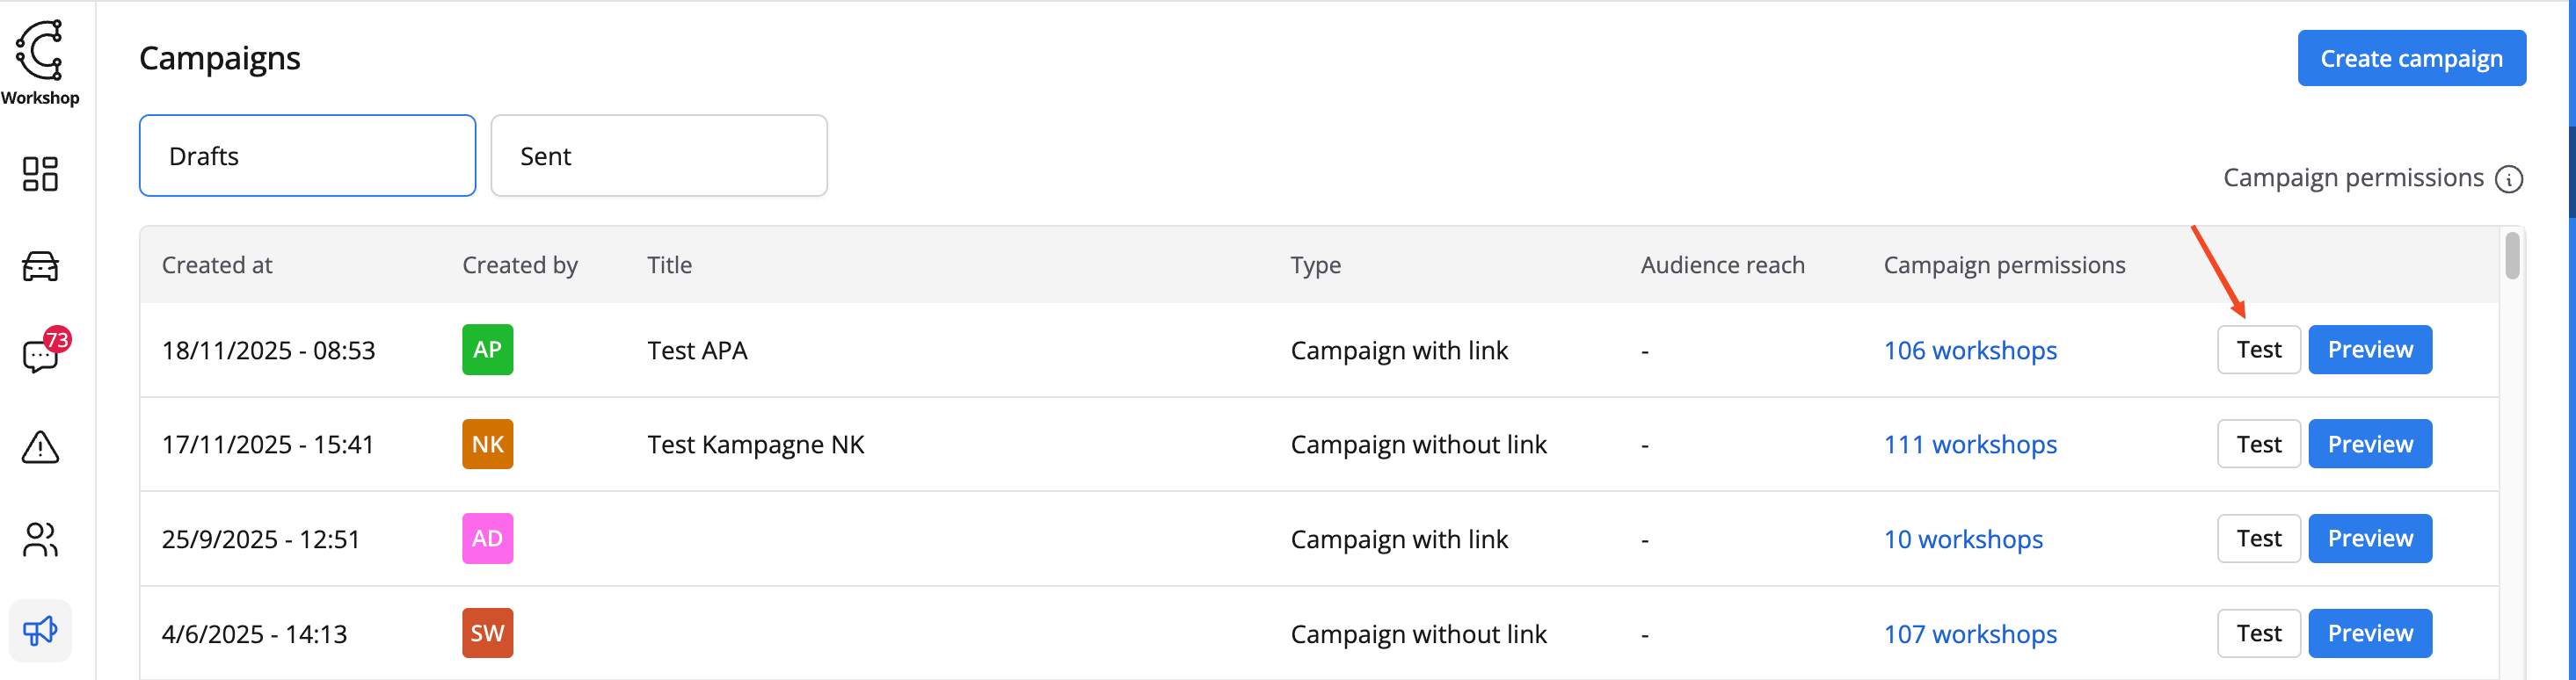Select the campaigns megaphone icon
Image resolution: width=2576 pixels, height=680 pixels.
pyautogui.click(x=40, y=631)
